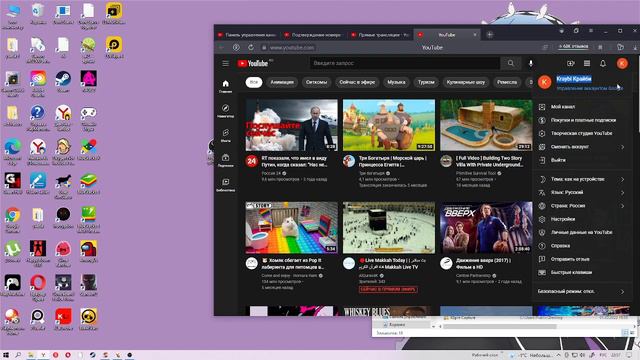The height and width of the screenshot is (360, 640).
Task: Click the YouTube logo
Action: click(253, 63)
